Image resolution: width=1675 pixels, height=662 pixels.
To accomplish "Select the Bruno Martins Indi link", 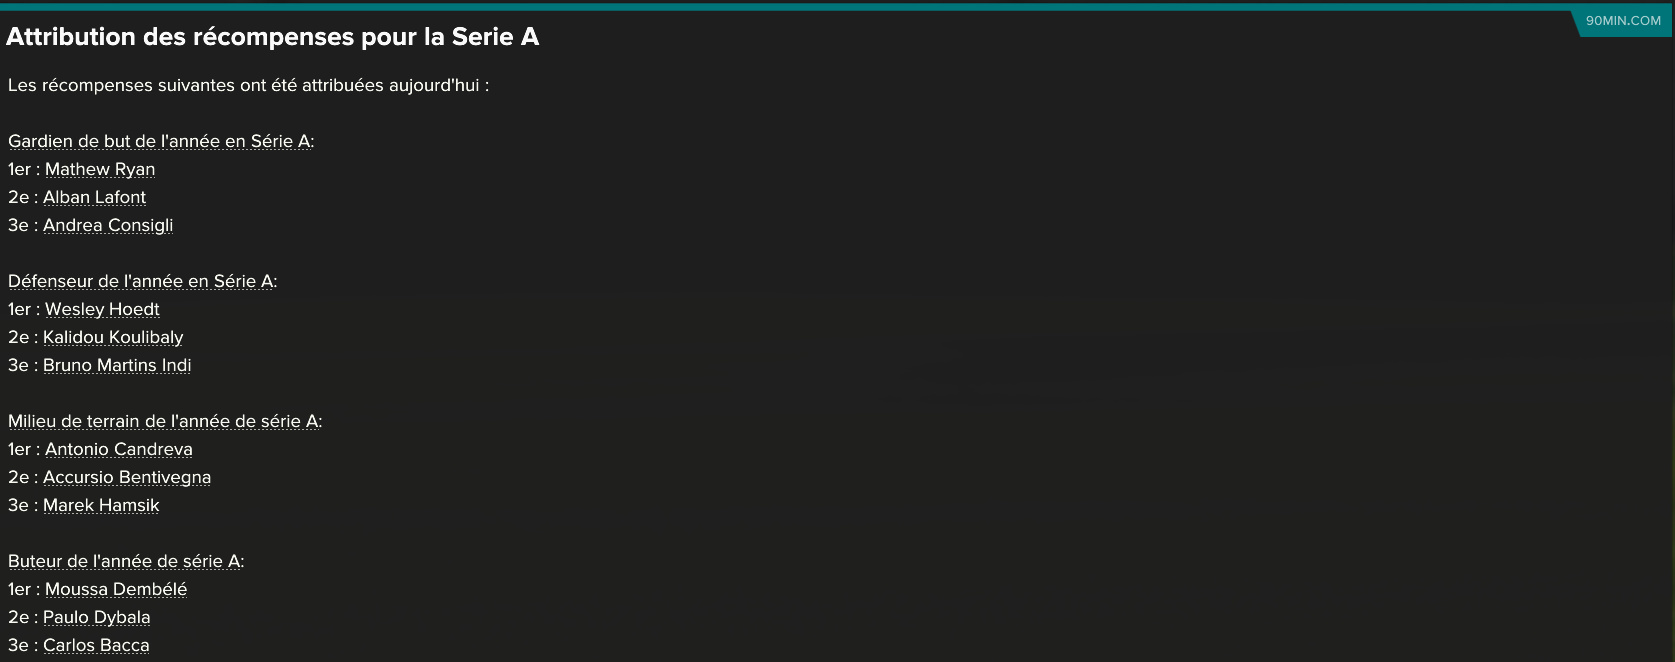I will pos(117,365).
